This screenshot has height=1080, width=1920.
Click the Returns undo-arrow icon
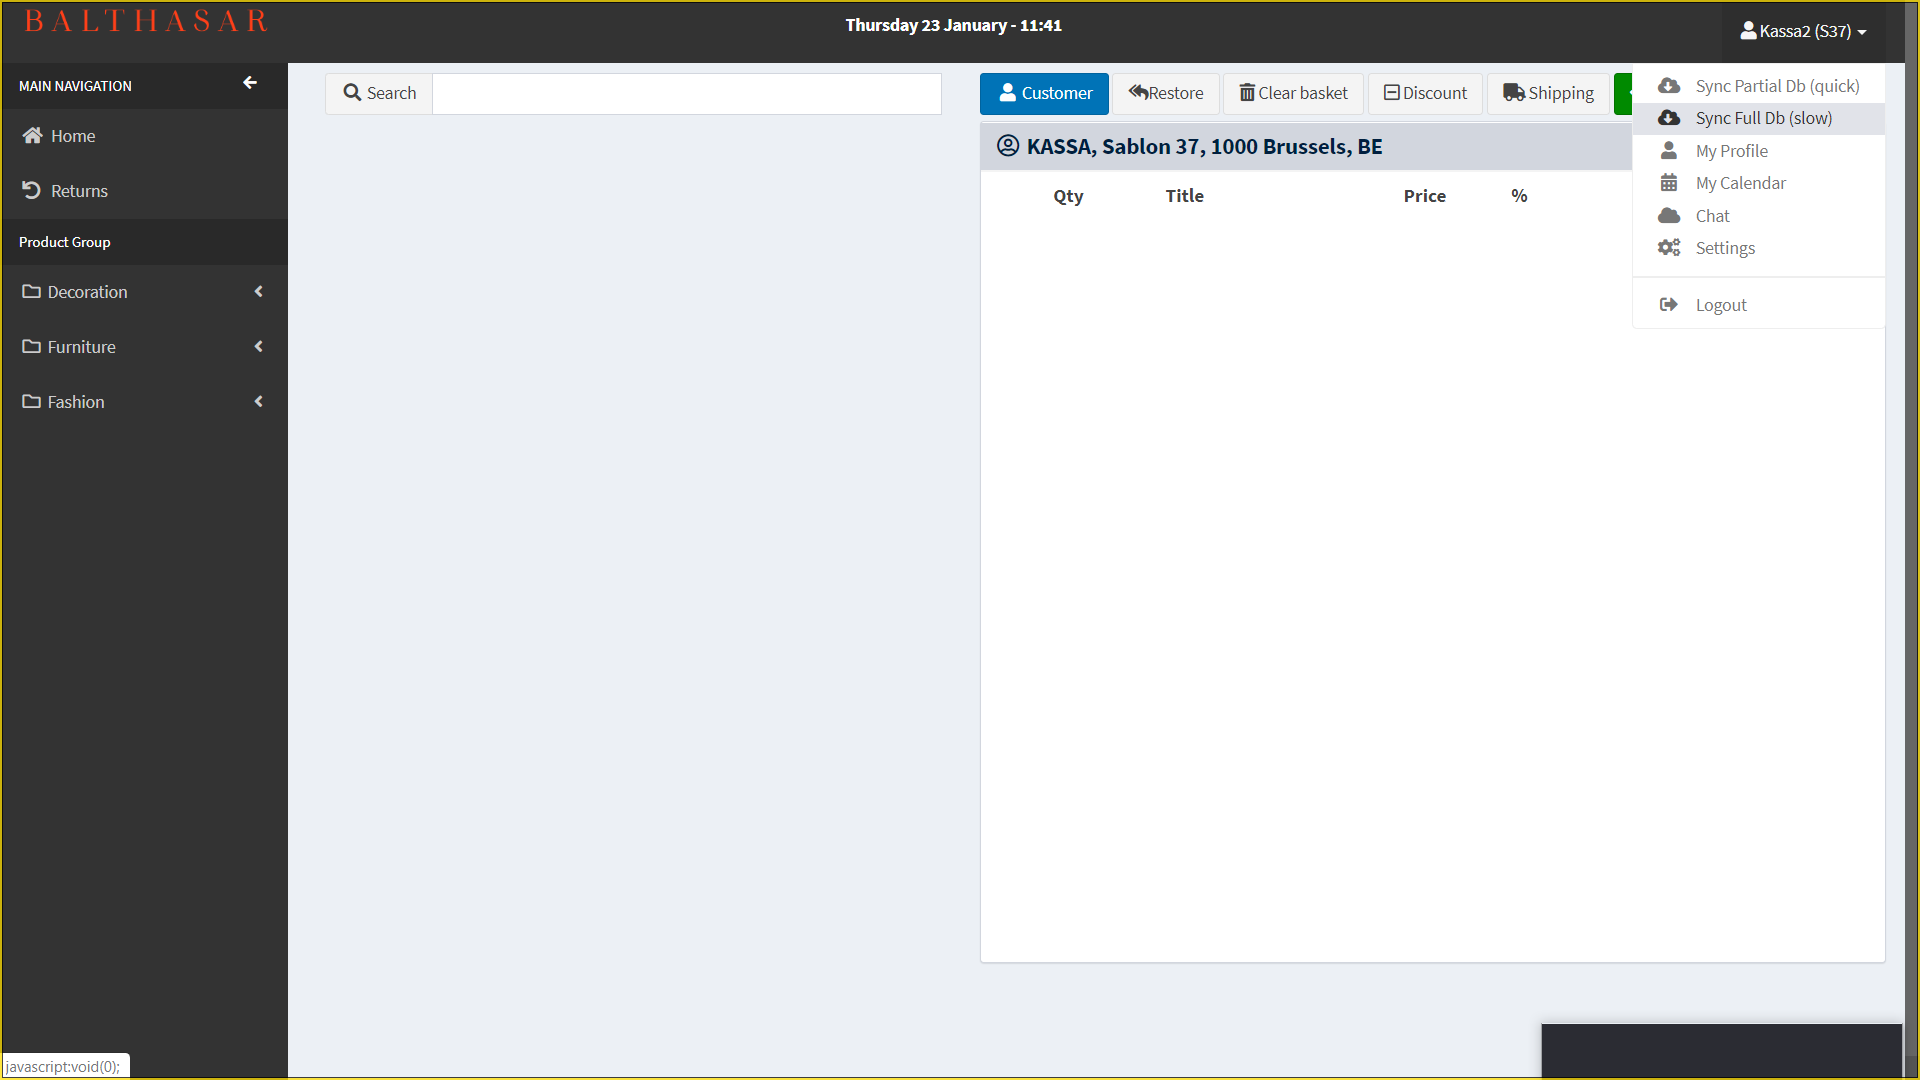click(x=32, y=190)
